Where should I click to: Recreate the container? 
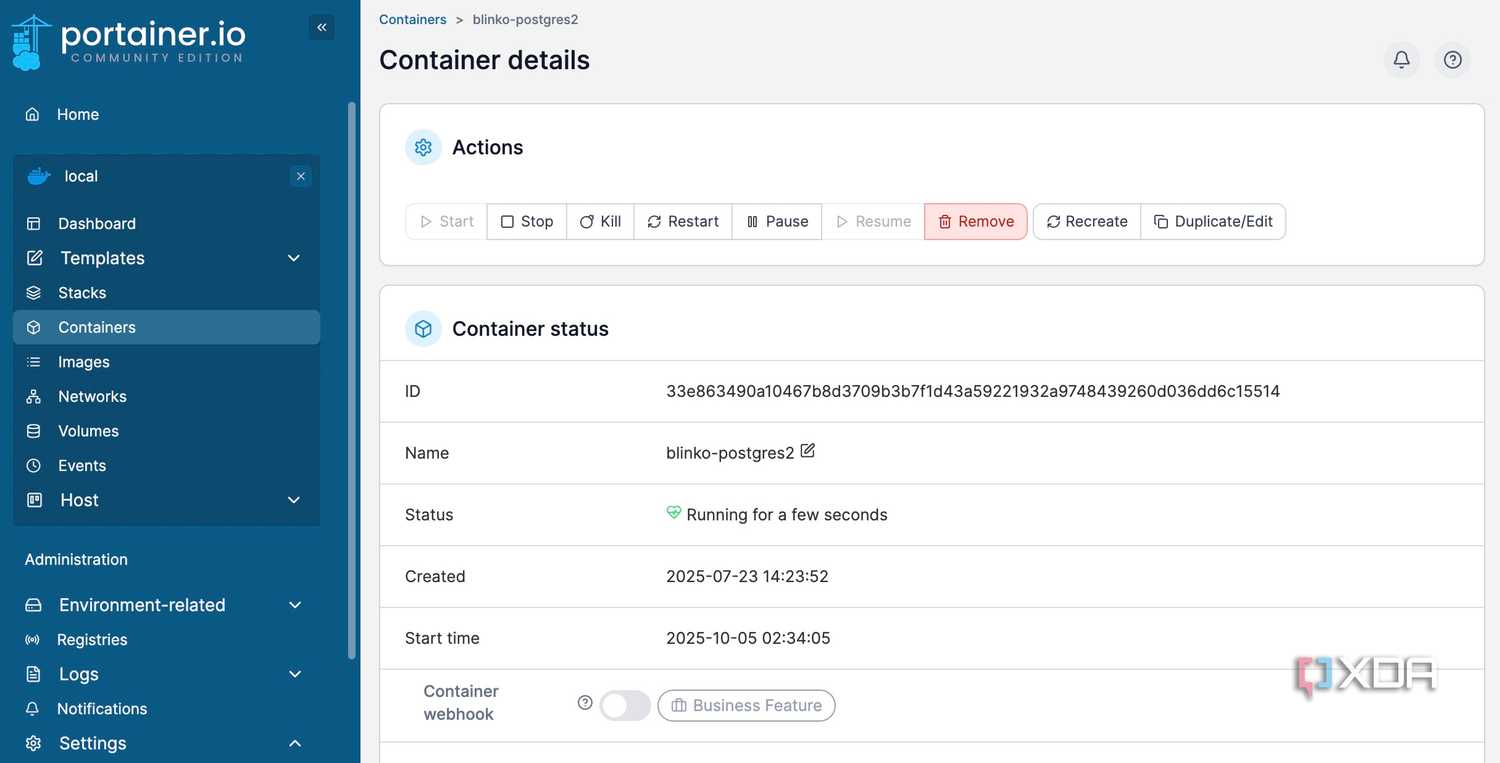[1087, 222]
